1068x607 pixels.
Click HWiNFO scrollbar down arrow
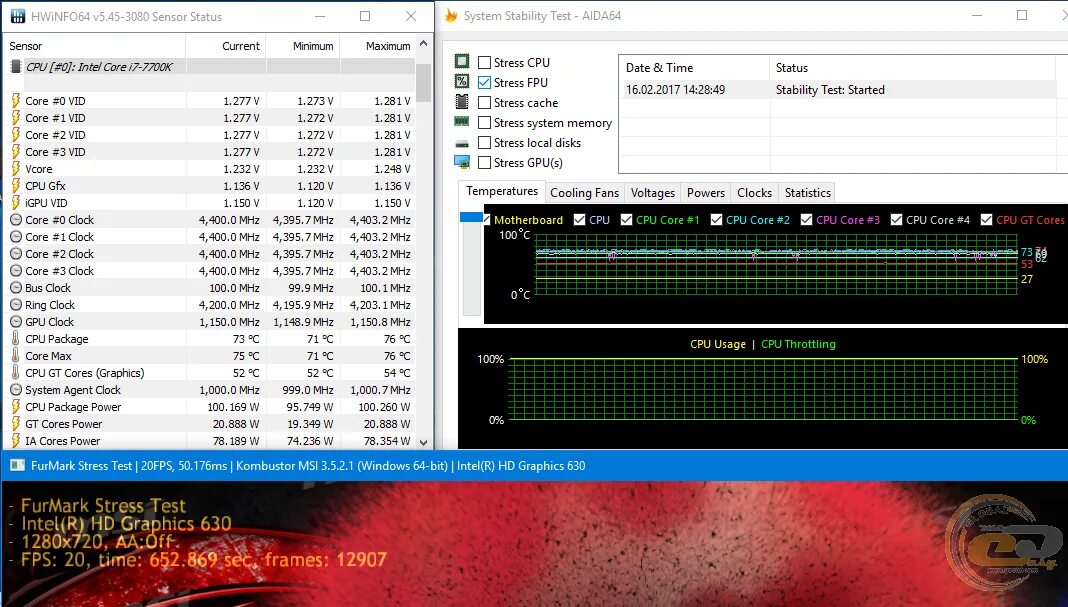point(424,442)
